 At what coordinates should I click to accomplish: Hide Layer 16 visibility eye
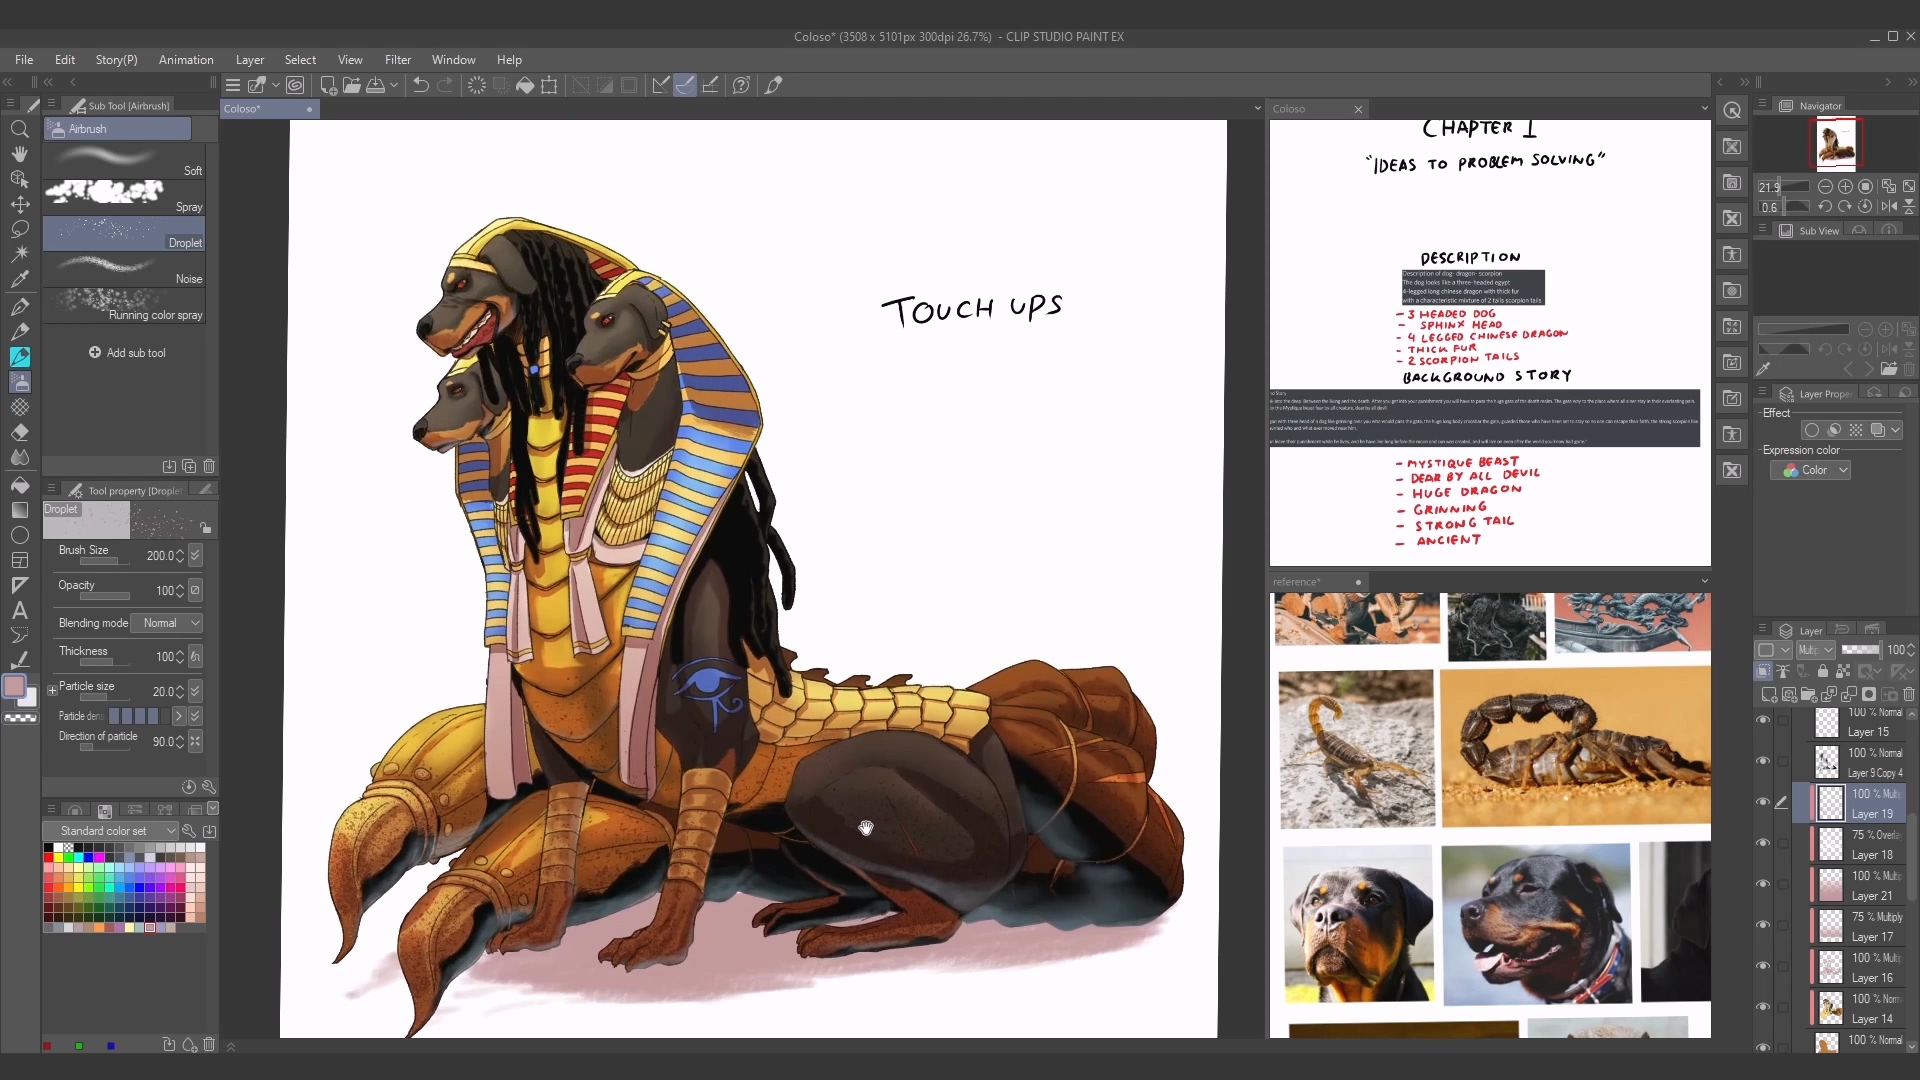point(1763,966)
